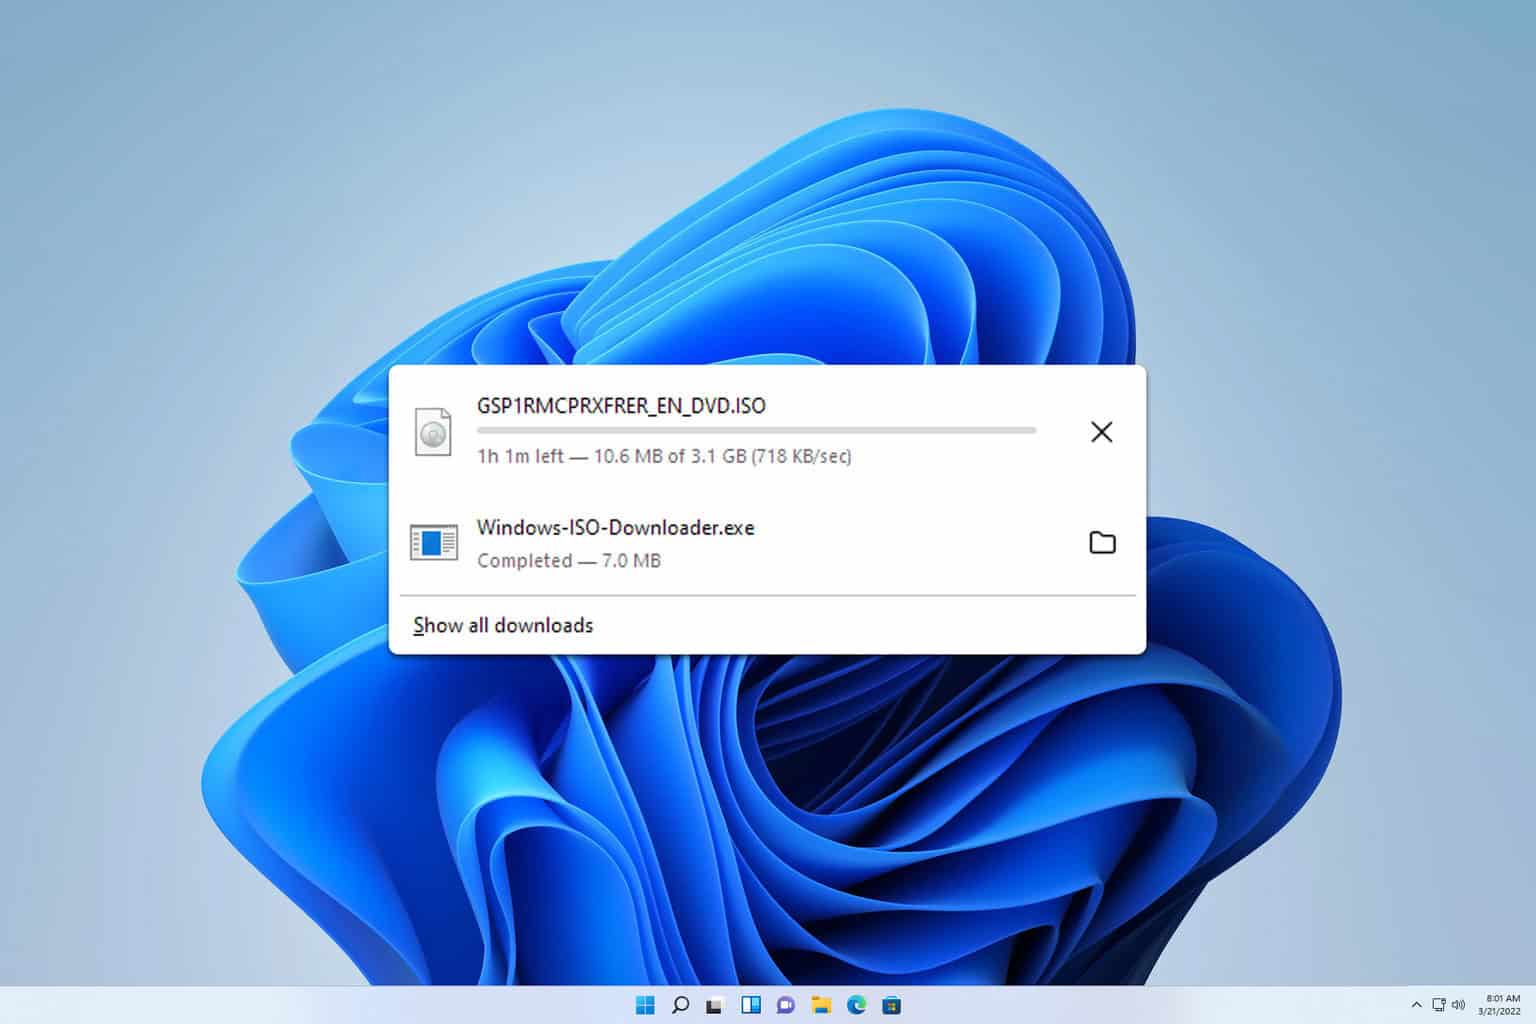Click Windows-ISO-Downloader.exe file name
Screen dimensions: 1536x1024
[615, 528]
